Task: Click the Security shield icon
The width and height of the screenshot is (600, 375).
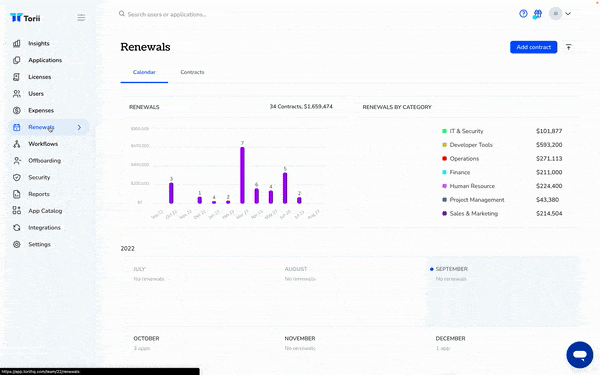Action: point(16,177)
